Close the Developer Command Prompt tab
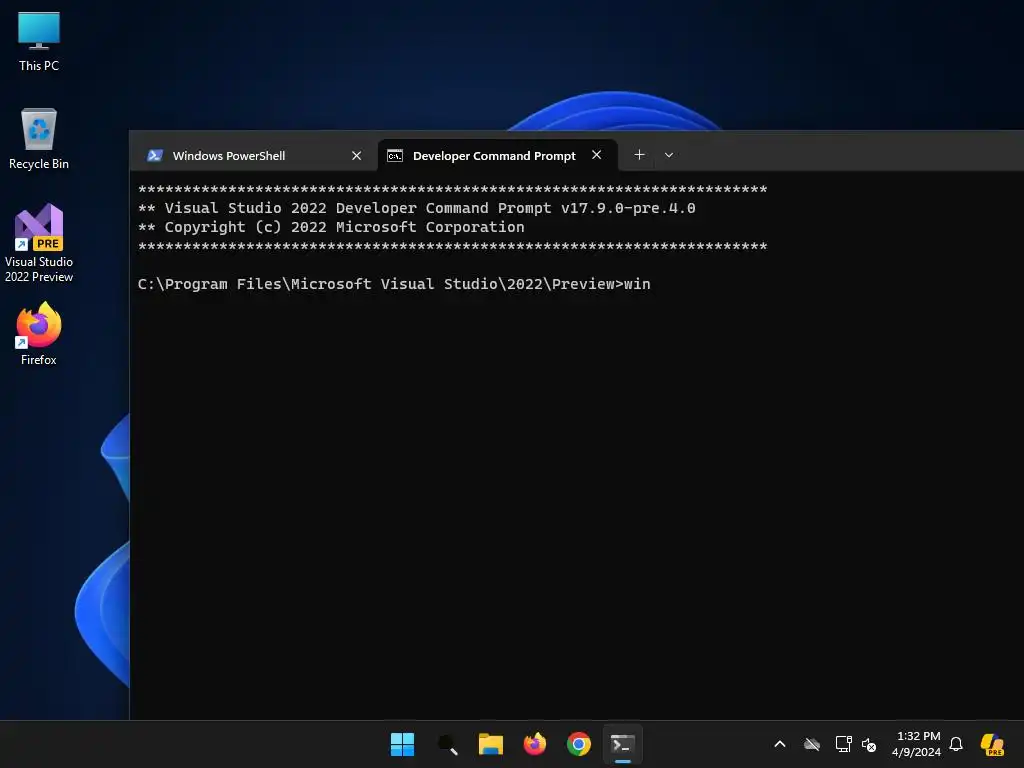The height and width of the screenshot is (768, 1024). [596, 155]
